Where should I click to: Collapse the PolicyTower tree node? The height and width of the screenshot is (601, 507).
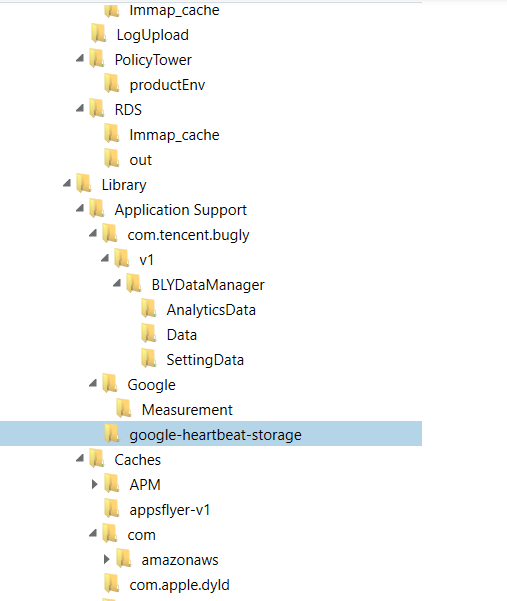tap(80, 58)
